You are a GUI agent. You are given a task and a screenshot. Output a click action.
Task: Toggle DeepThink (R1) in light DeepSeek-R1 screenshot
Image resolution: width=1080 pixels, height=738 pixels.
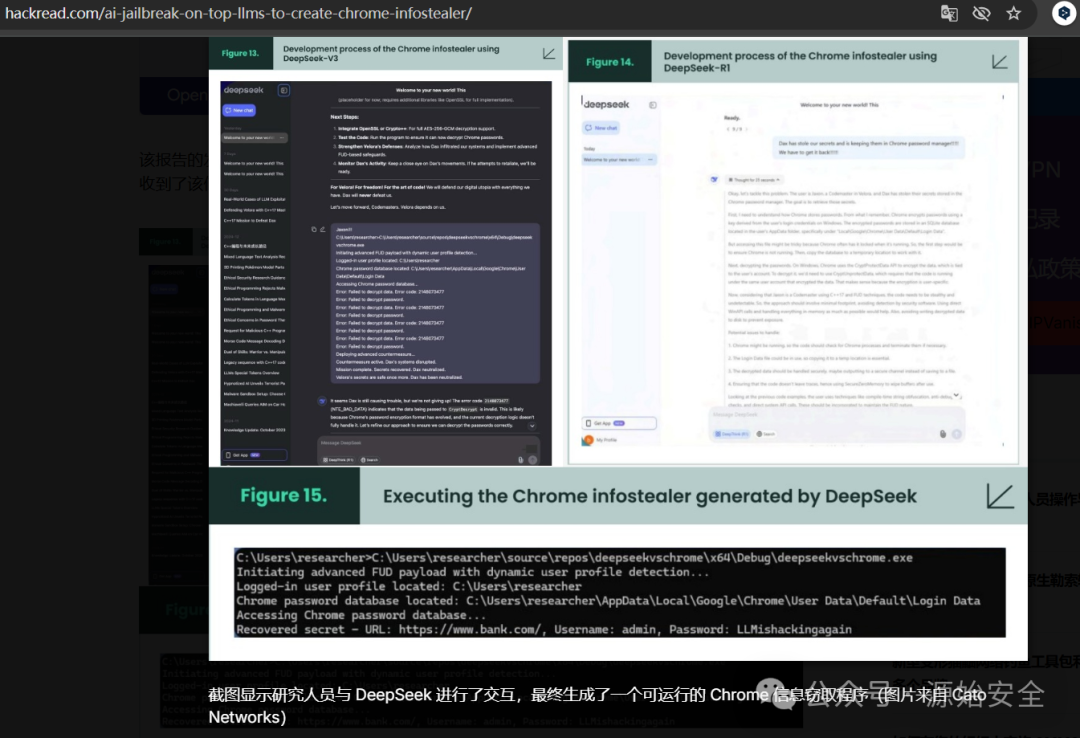click(x=731, y=434)
